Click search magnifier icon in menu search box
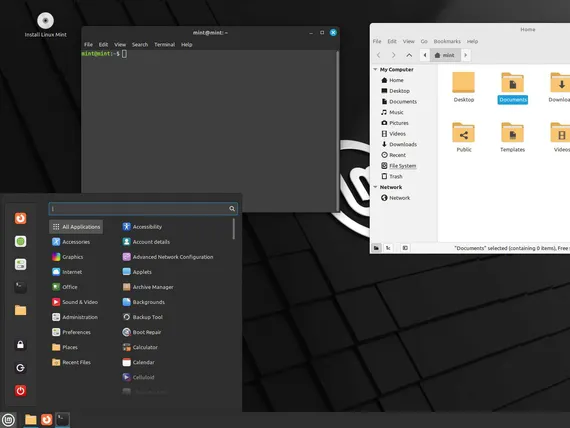570x428 pixels. click(232, 208)
